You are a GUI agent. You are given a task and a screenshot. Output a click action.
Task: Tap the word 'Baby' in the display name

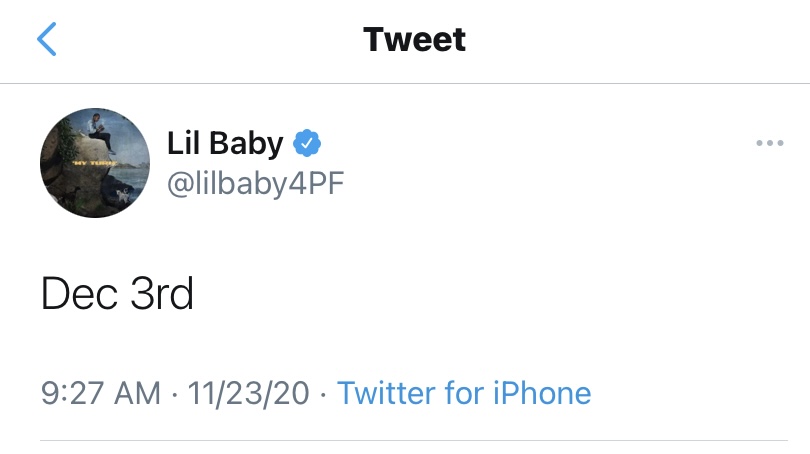click(246, 143)
